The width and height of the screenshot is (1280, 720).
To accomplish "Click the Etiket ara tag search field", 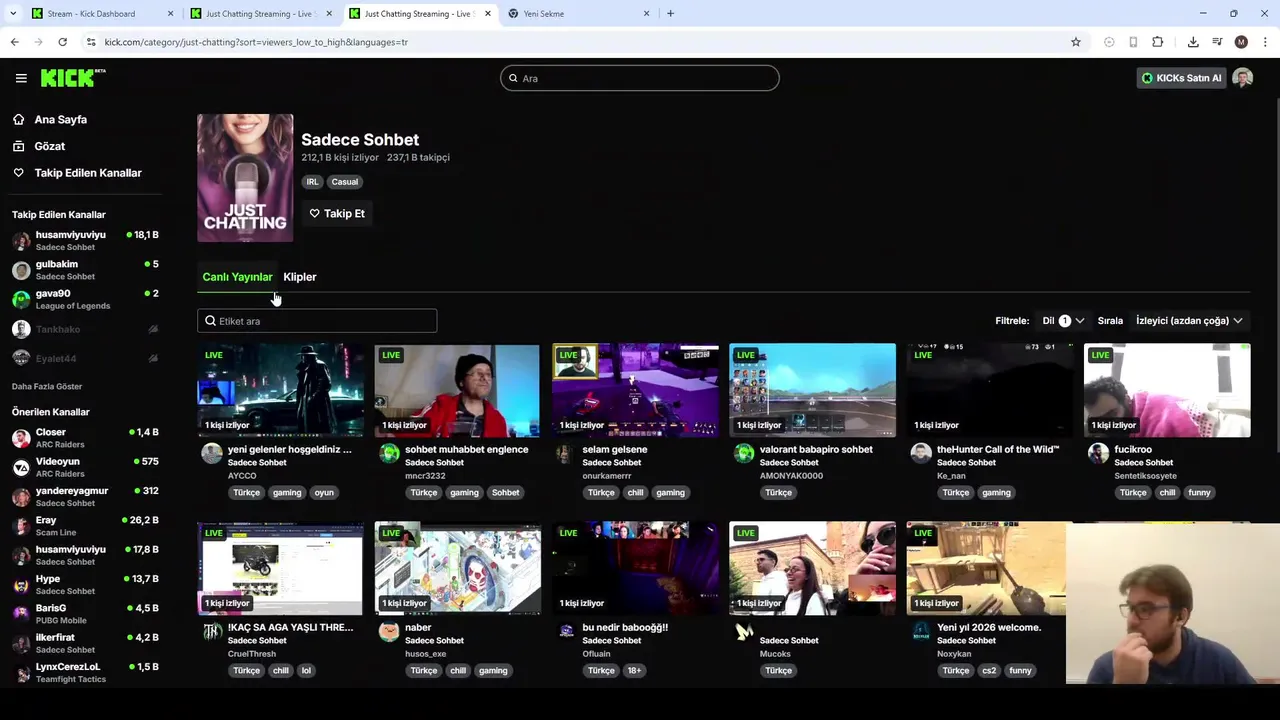I will click(317, 321).
